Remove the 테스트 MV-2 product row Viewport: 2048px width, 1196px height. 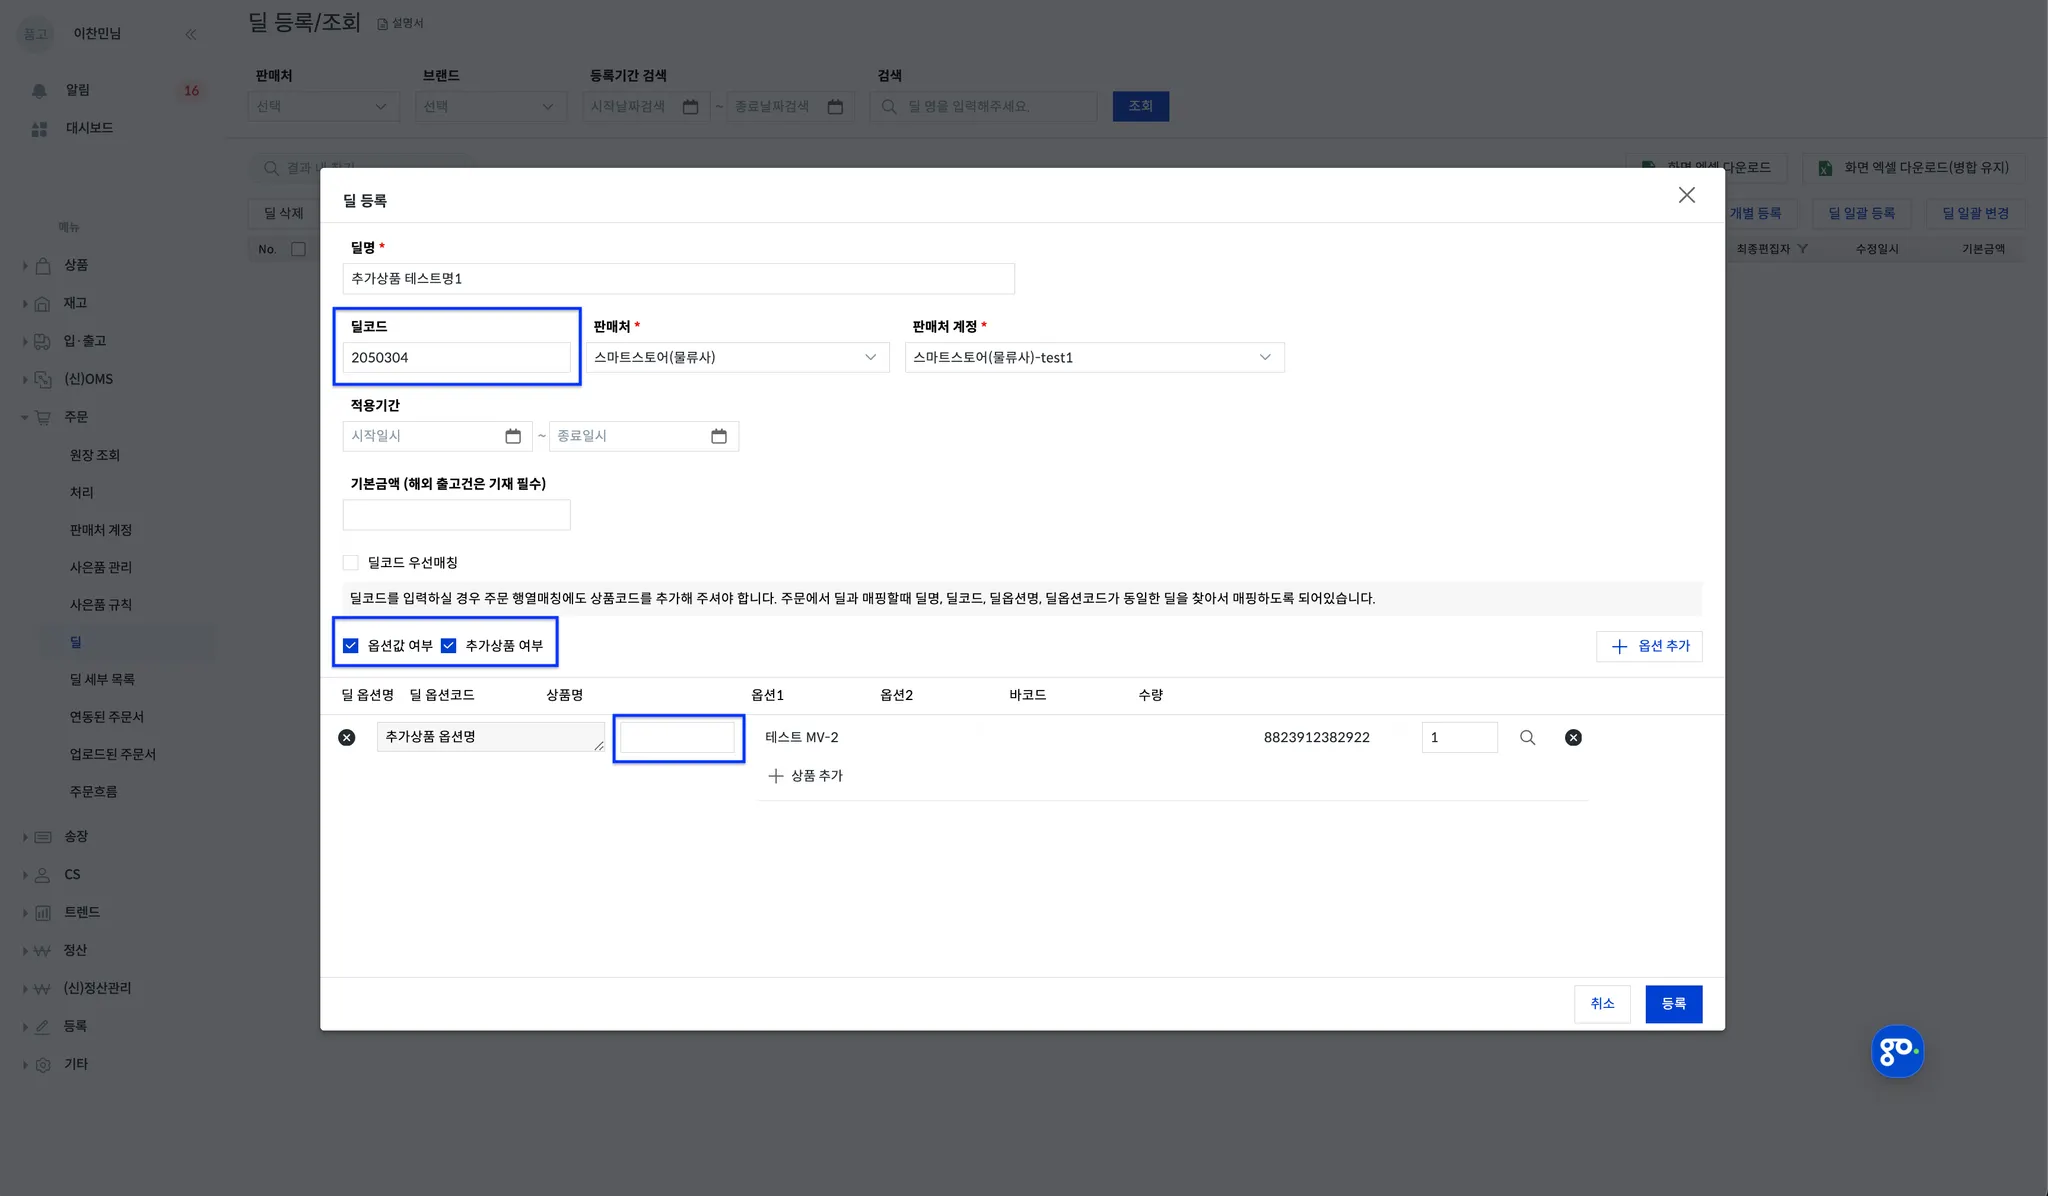click(x=1573, y=737)
